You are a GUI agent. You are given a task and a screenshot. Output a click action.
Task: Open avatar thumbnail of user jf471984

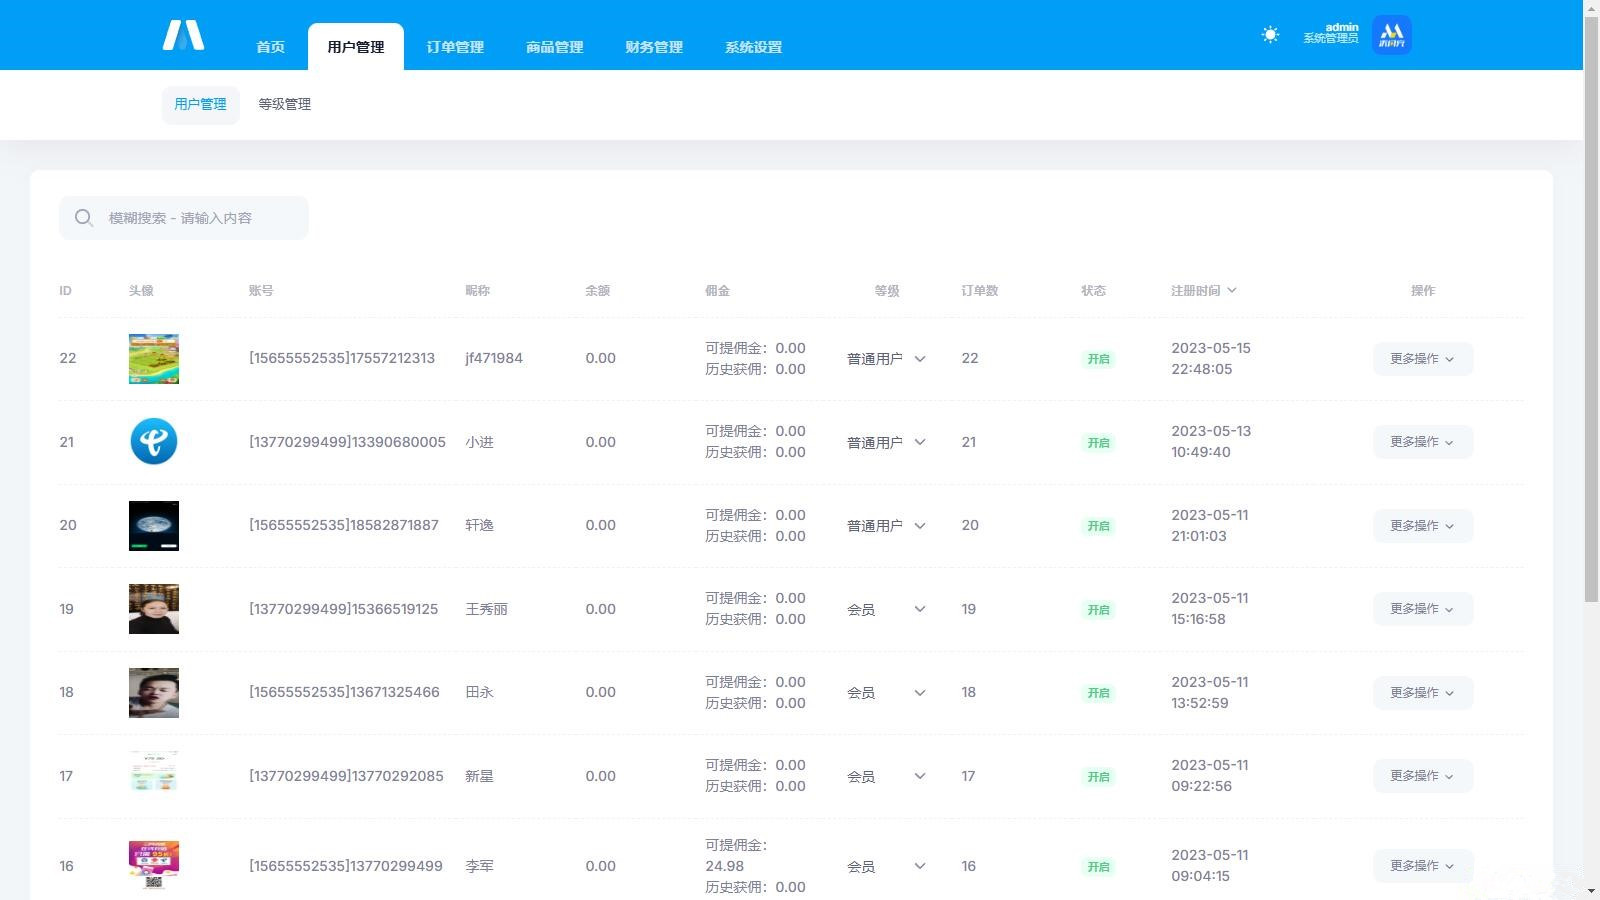(154, 359)
